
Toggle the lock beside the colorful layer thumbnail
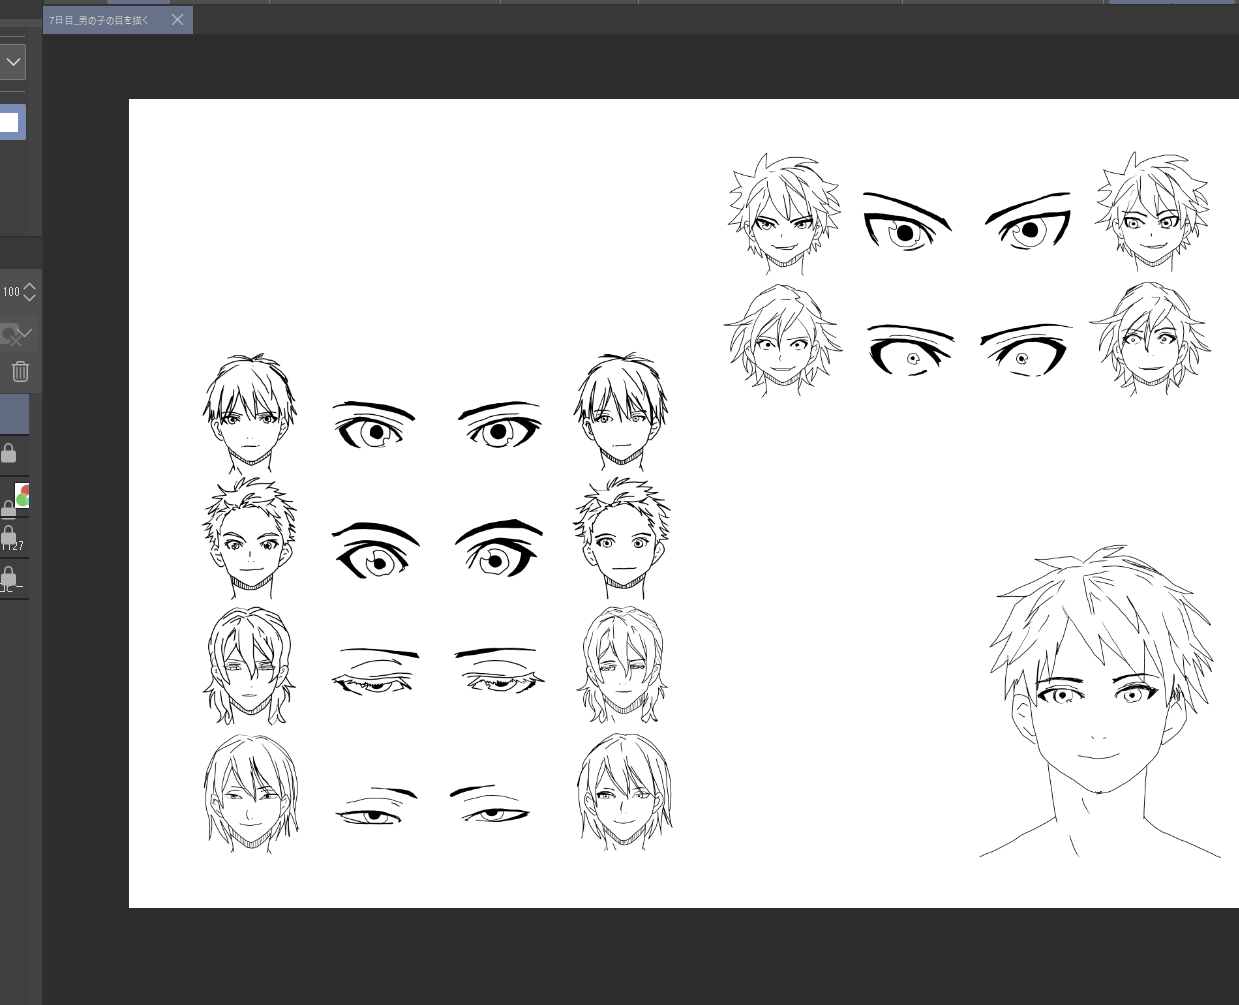point(8,509)
